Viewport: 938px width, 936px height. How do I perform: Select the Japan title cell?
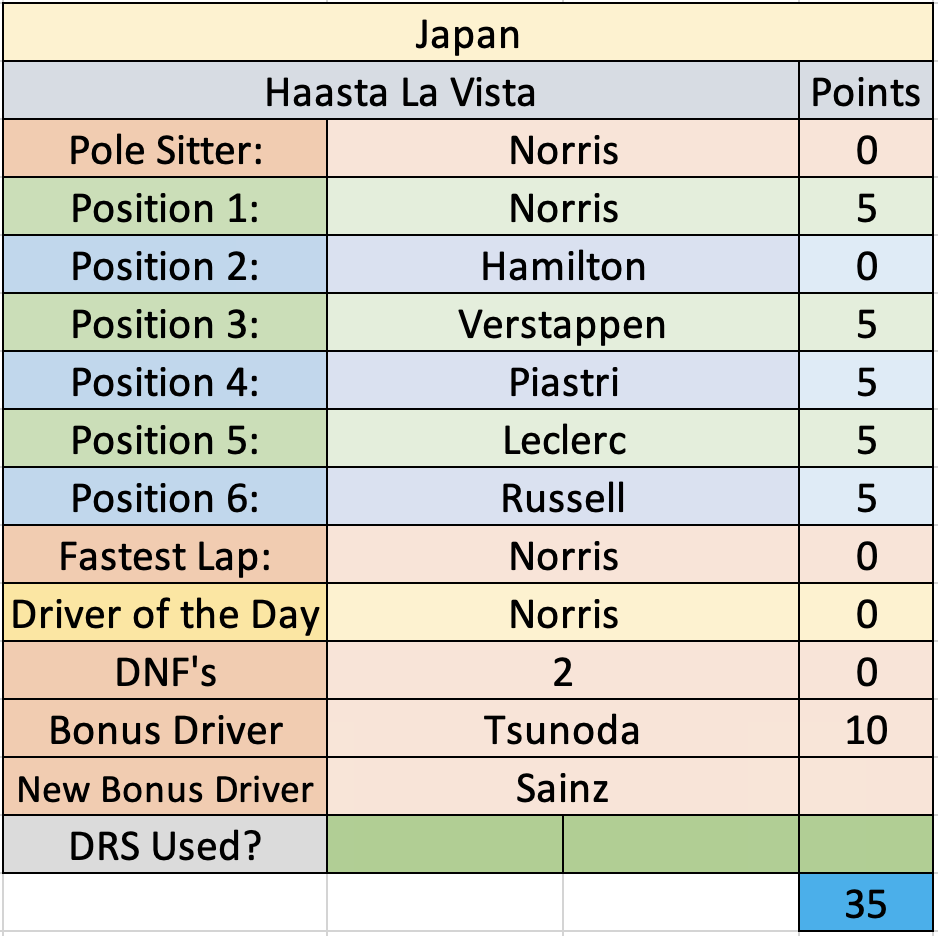[x=468, y=32]
